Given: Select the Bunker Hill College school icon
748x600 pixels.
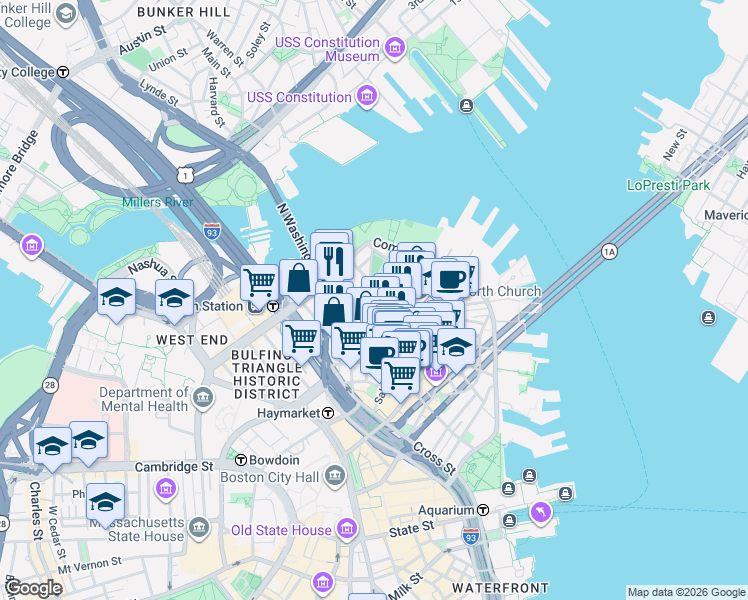Looking at the screenshot, I should coord(66,14).
